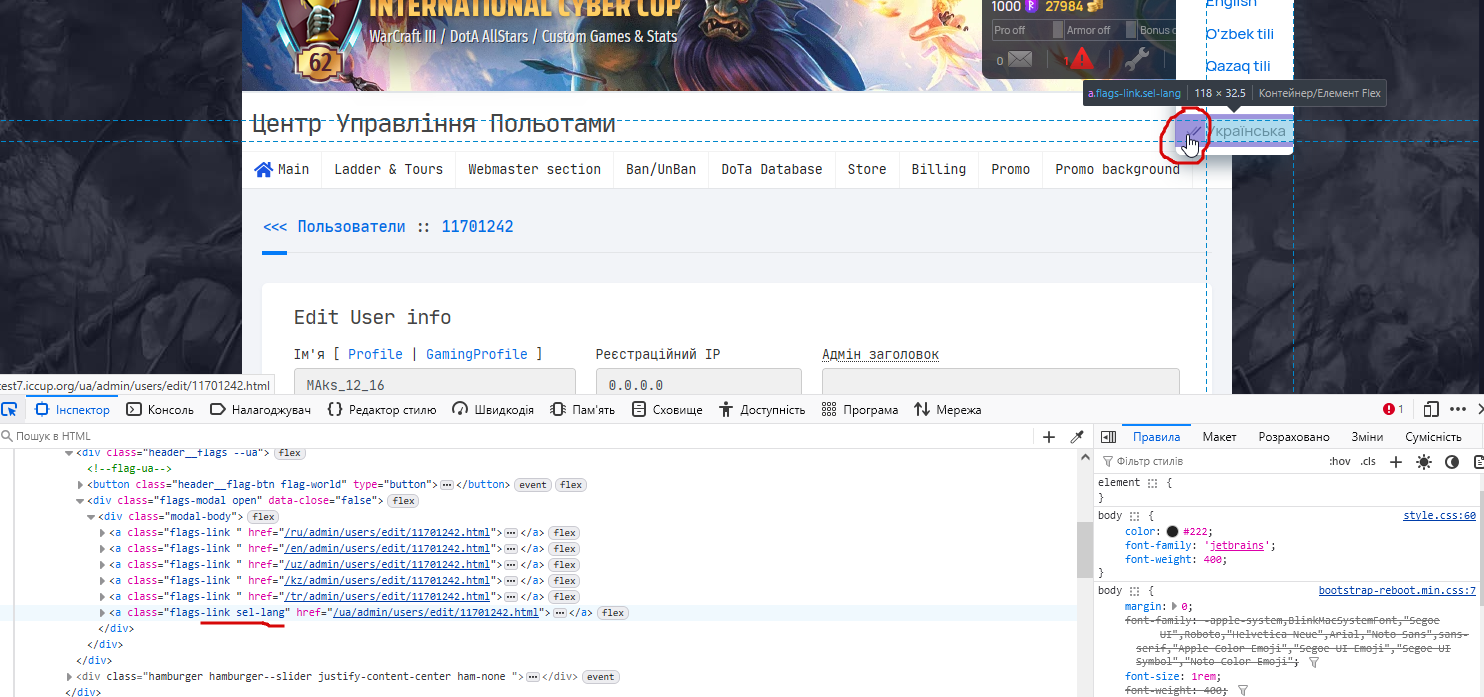
Task: Open the Ladder & Tours menu item
Action: pos(389,169)
